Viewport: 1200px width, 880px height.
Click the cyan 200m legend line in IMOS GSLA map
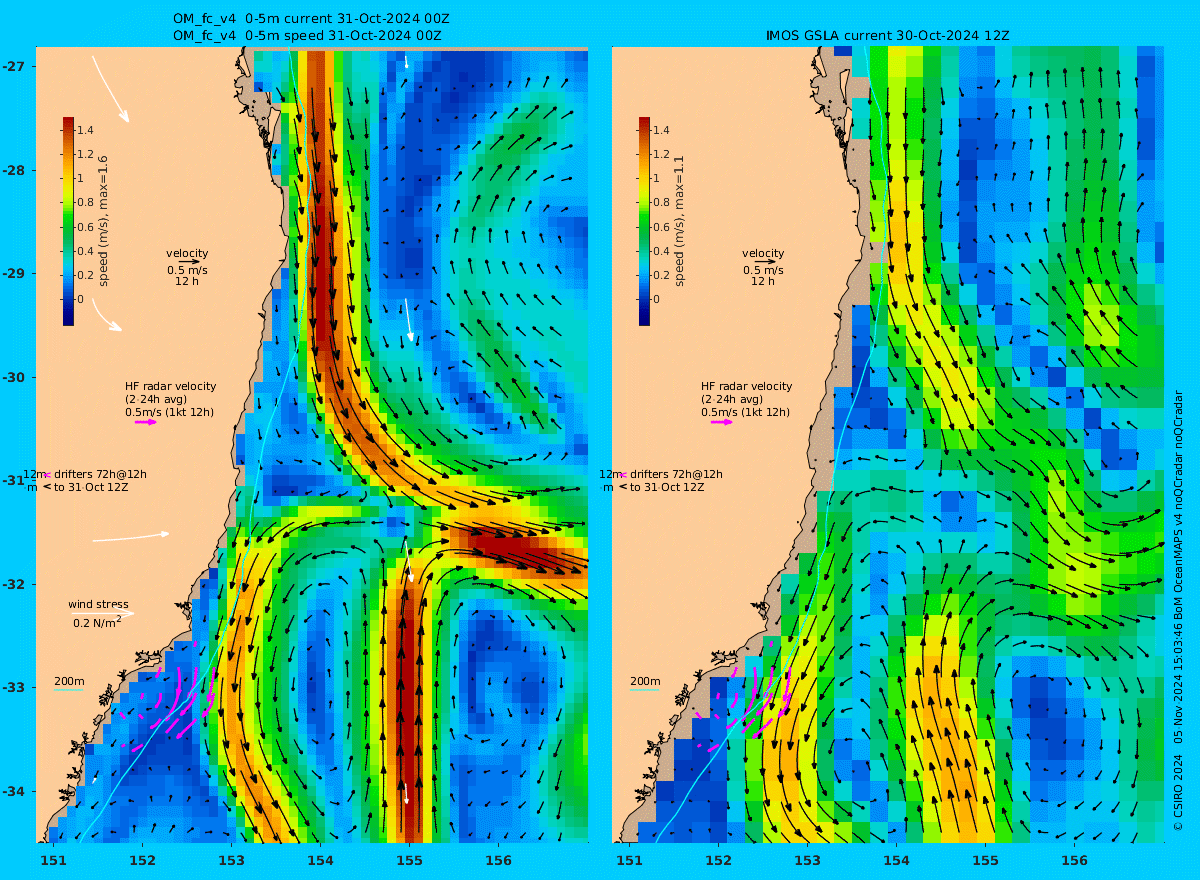pos(644,690)
